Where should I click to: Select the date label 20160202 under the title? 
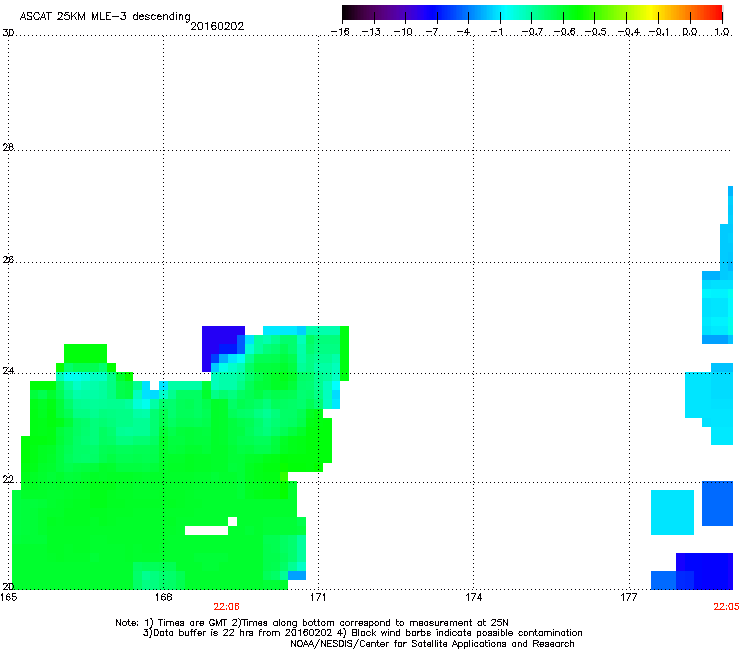click(217, 26)
